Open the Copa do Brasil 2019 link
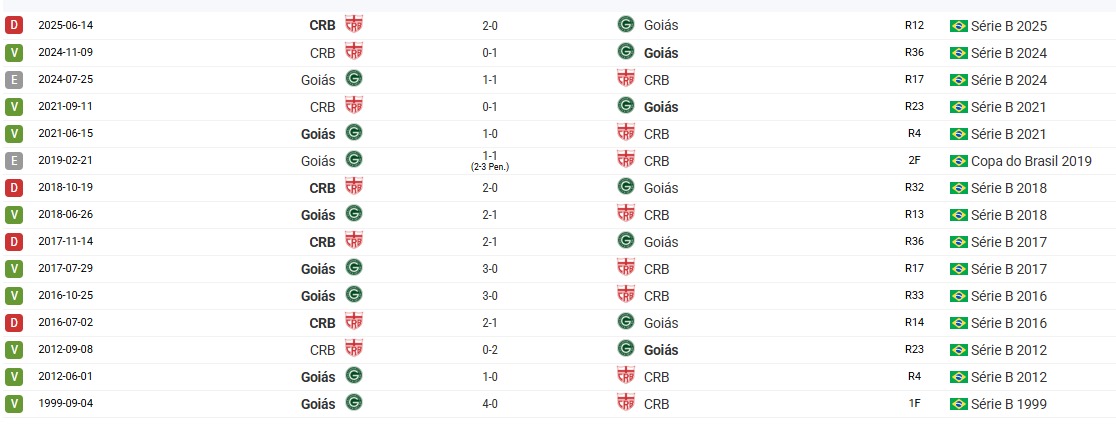The height and width of the screenshot is (435, 1116). 1031,160
